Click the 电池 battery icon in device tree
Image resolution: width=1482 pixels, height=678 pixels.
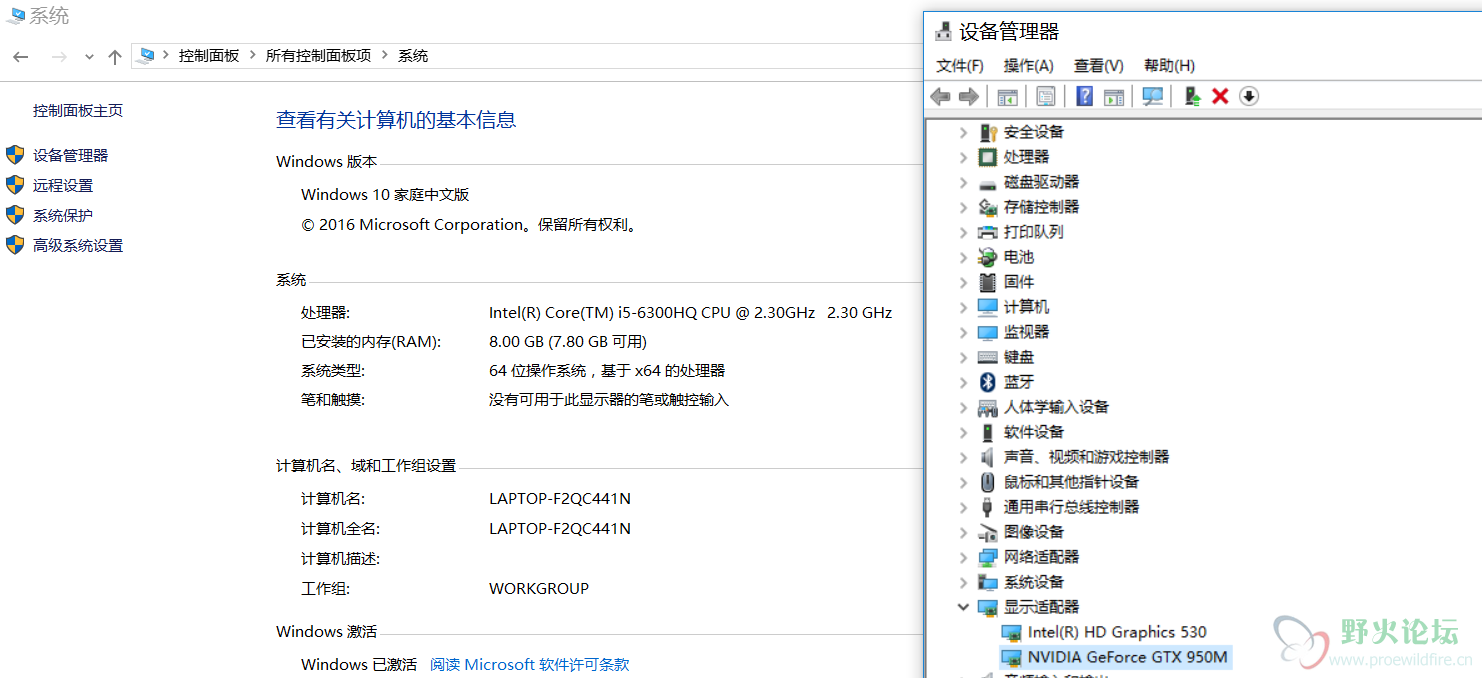(x=988, y=257)
